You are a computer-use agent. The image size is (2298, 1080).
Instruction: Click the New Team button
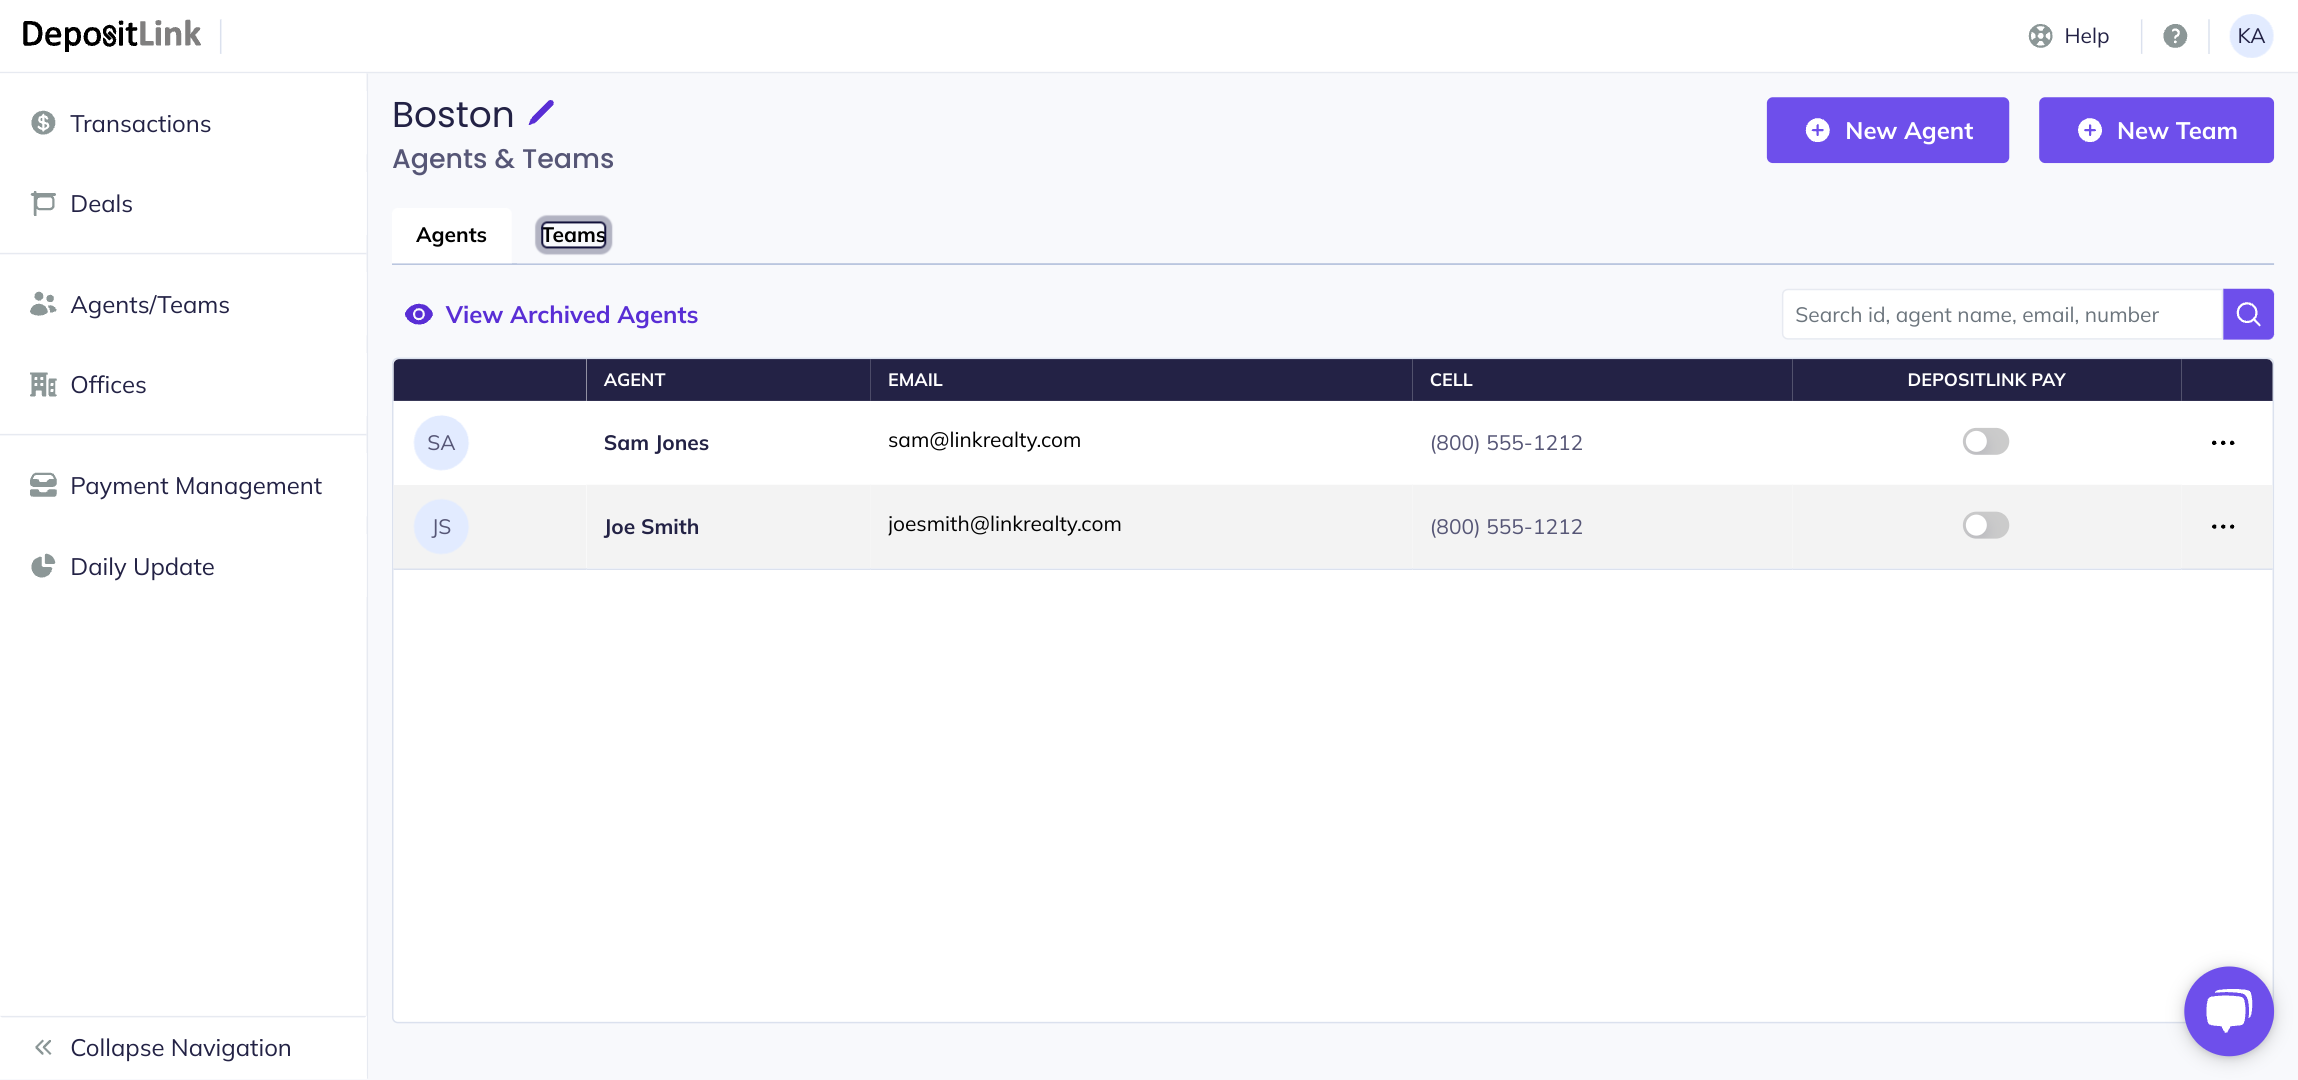2155,130
